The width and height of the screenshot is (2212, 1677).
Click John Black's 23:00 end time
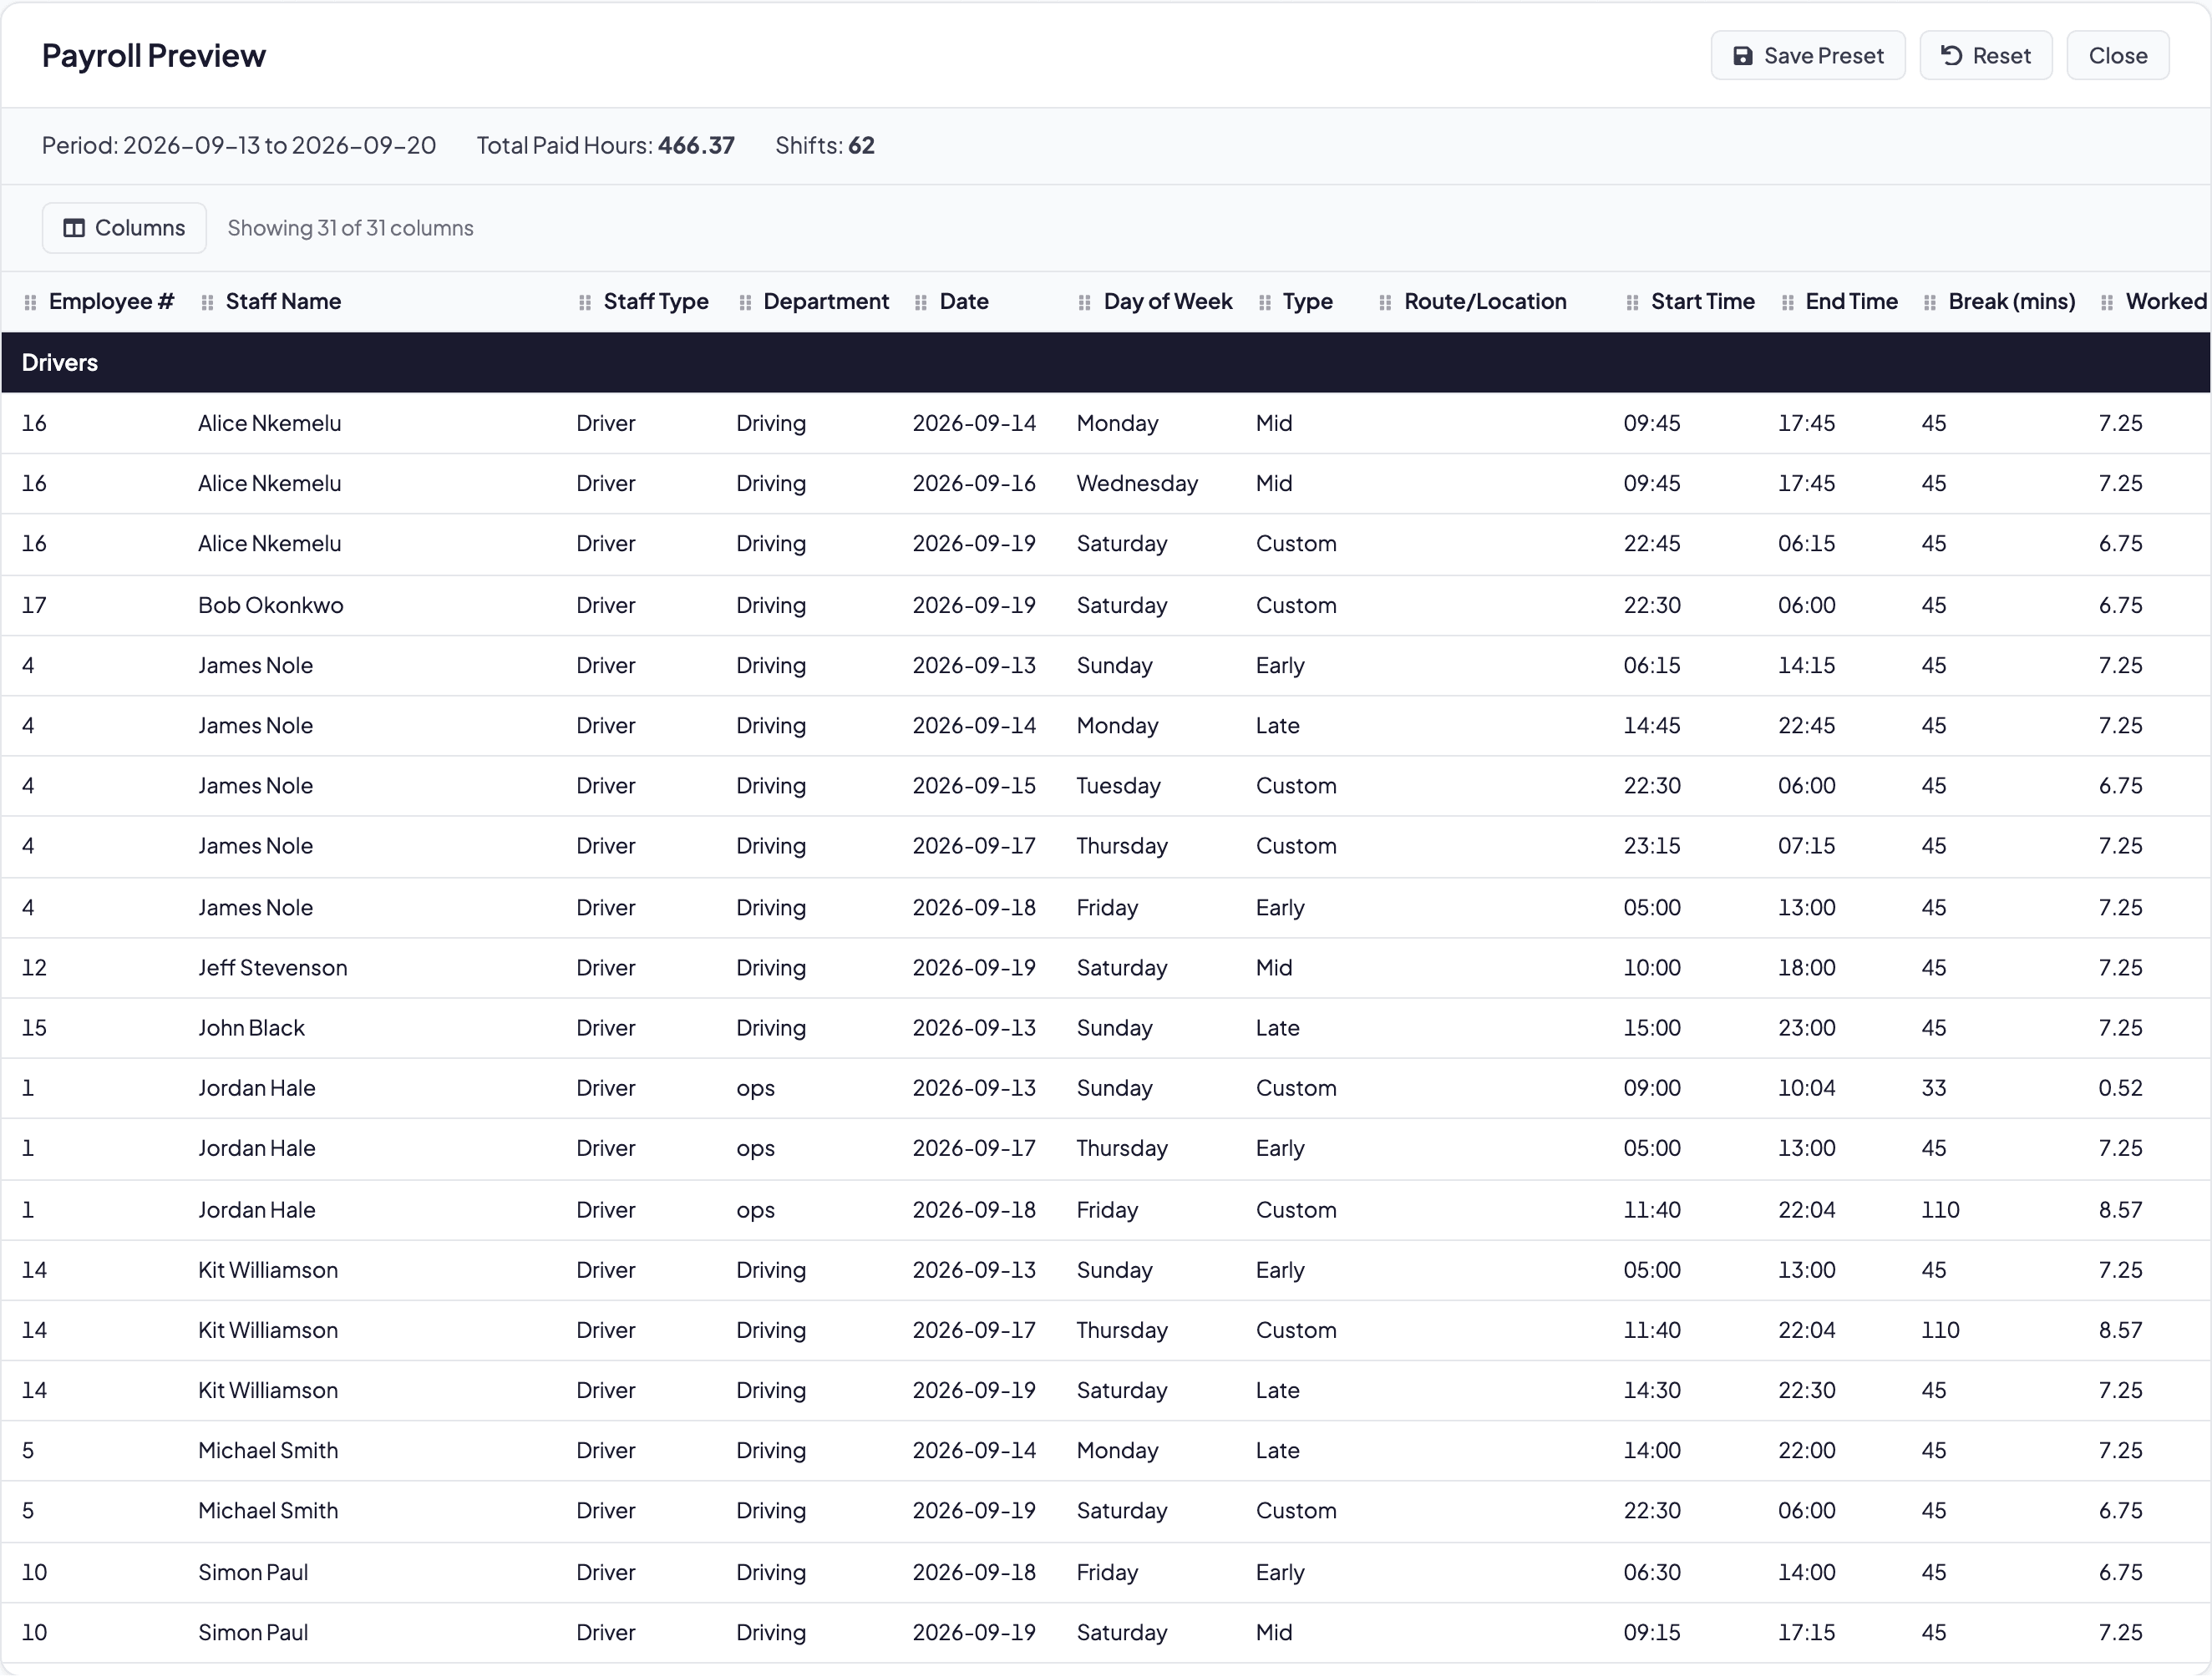tap(1806, 1028)
